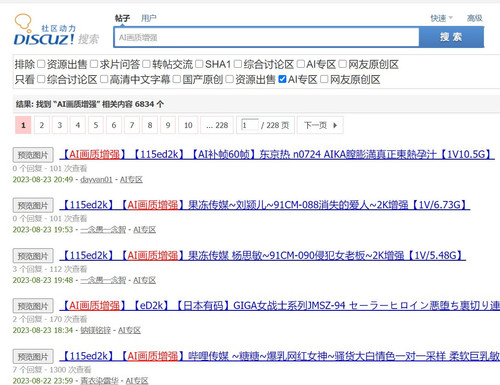The height and width of the screenshot is (385, 500).
Task: Open the author link on the 23:59 post
Action: [99, 381]
